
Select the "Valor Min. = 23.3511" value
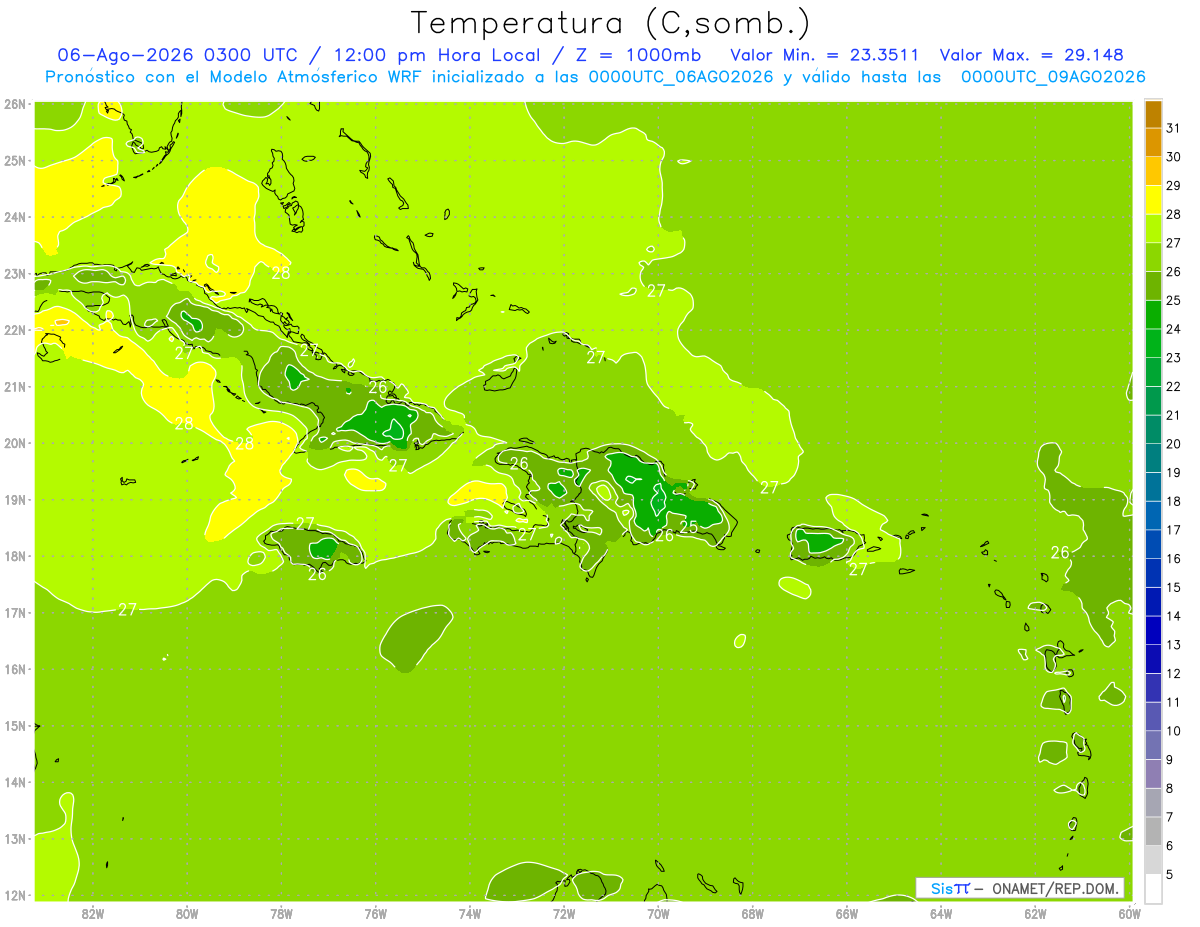(825, 55)
